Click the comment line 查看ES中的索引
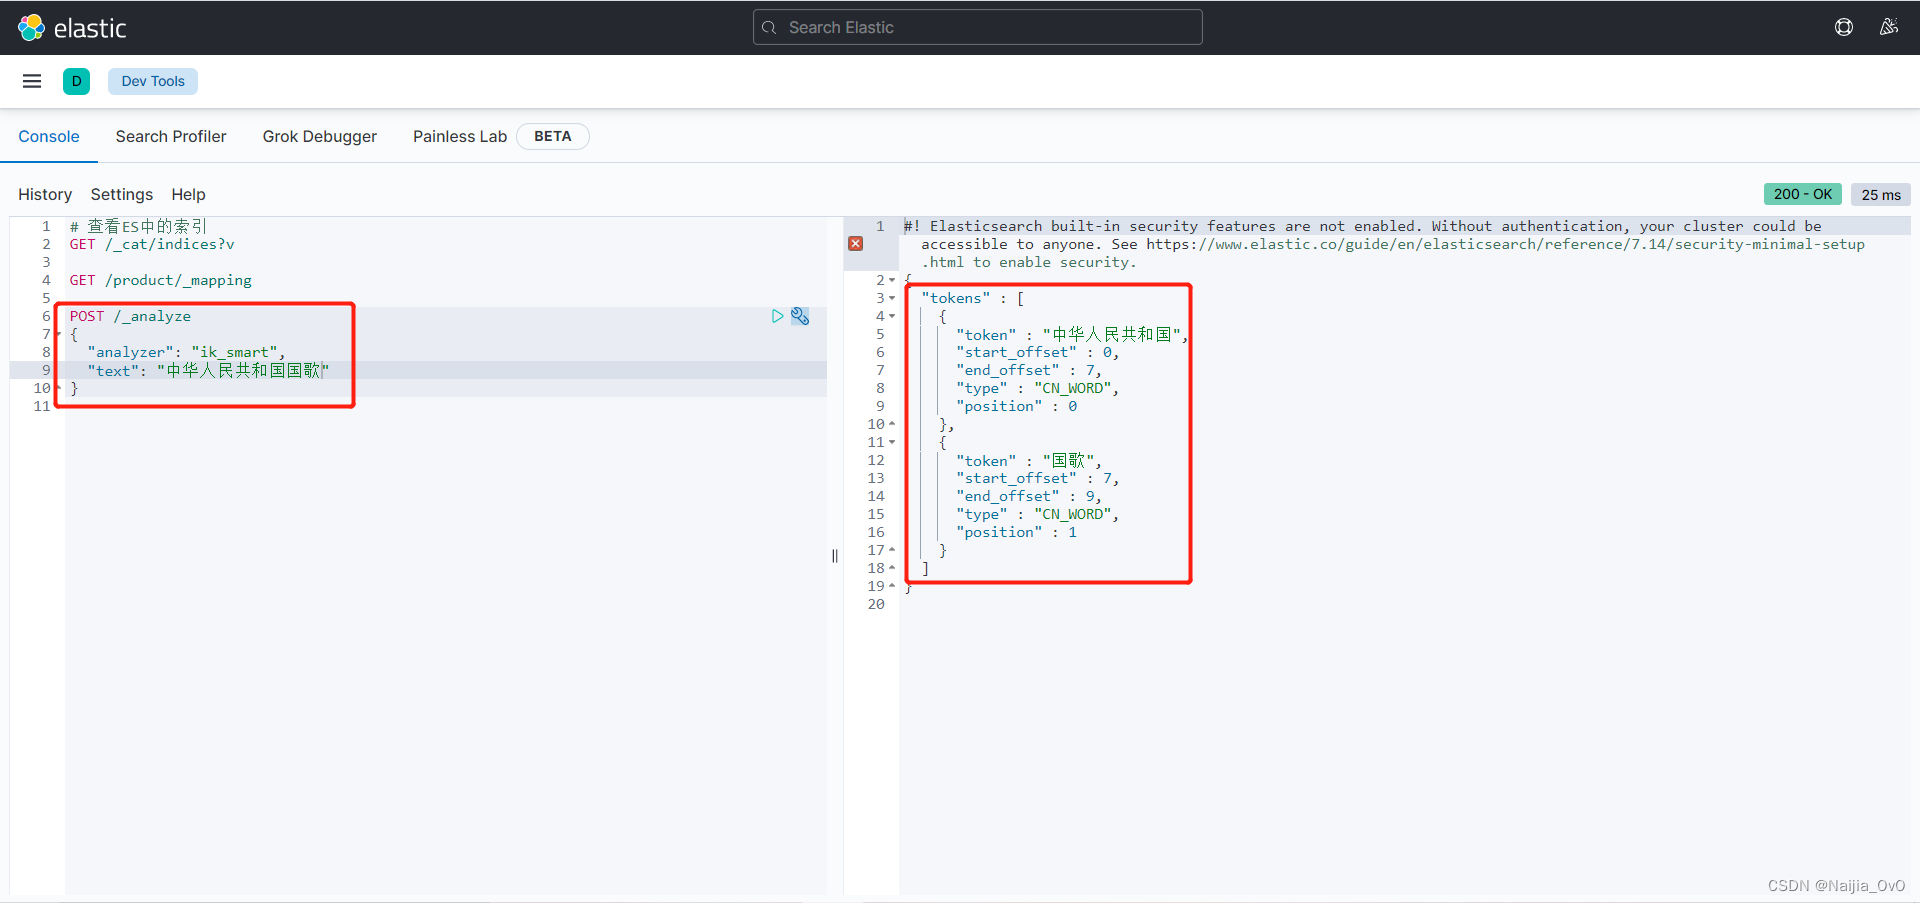 coord(138,226)
